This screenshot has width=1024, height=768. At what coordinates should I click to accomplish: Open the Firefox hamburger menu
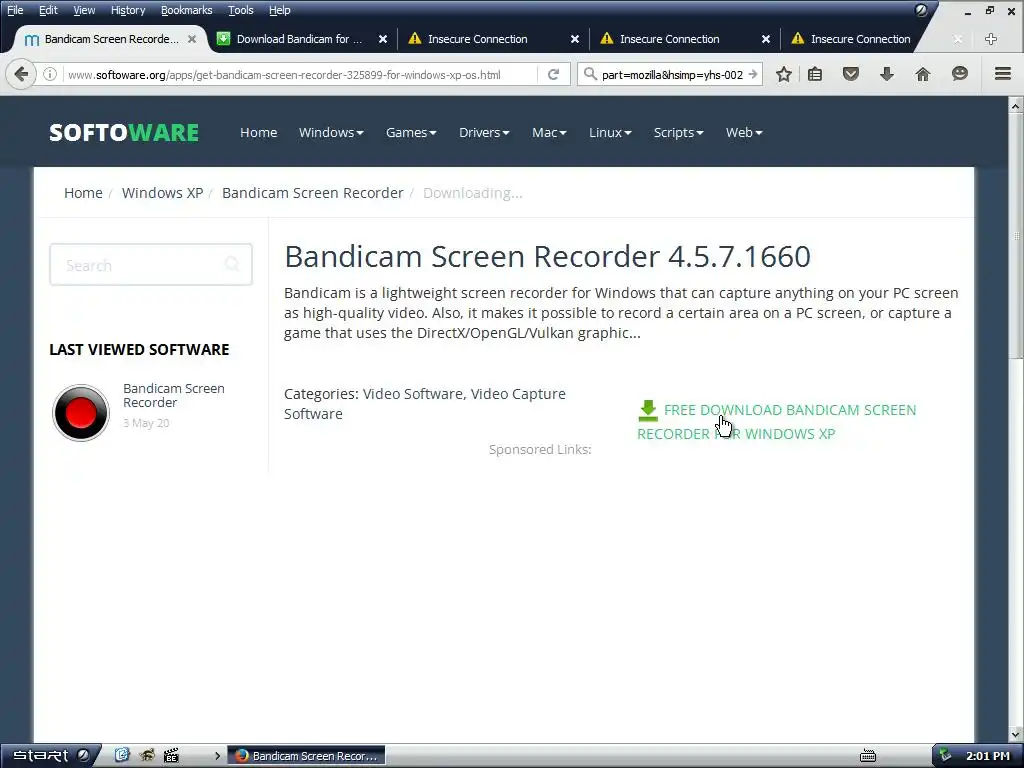coord(1002,74)
